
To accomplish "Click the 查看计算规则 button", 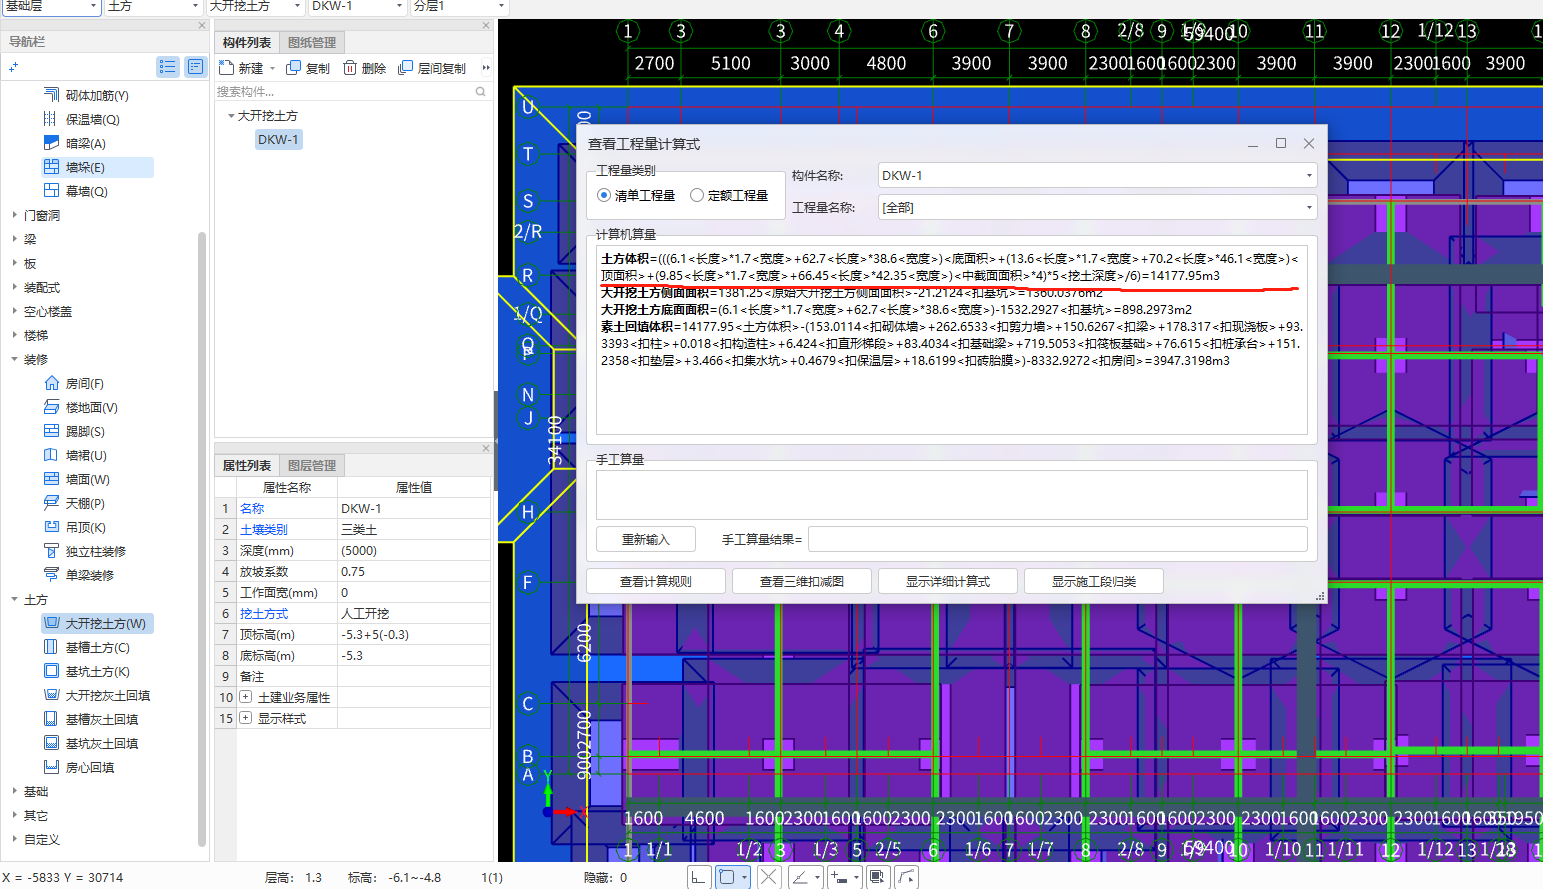I will pyautogui.click(x=656, y=581).
